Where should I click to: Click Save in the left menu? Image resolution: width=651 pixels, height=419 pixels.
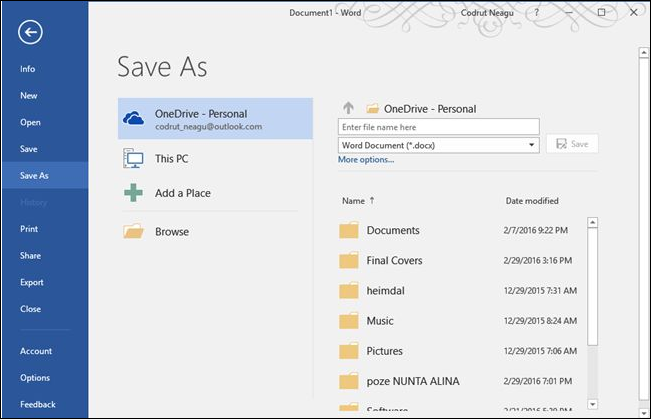tap(29, 149)
